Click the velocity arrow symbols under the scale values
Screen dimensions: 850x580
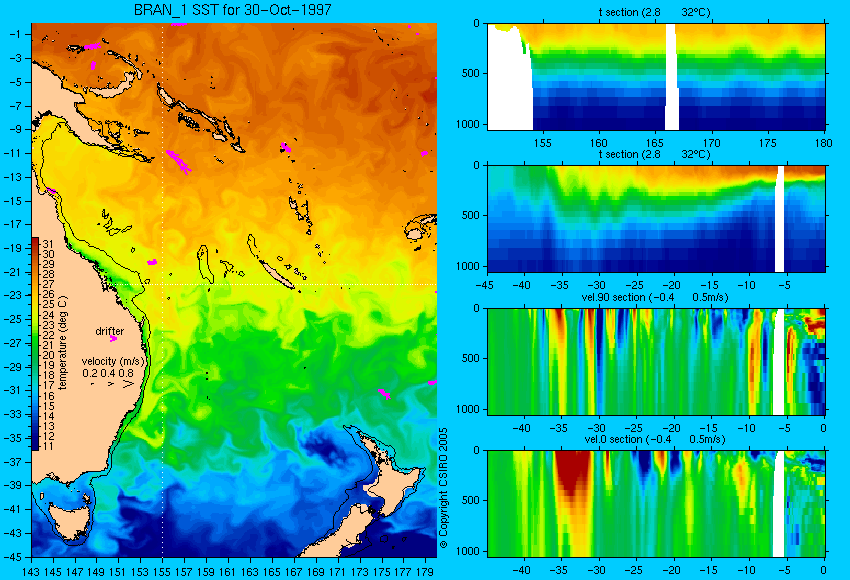(111, 384)
